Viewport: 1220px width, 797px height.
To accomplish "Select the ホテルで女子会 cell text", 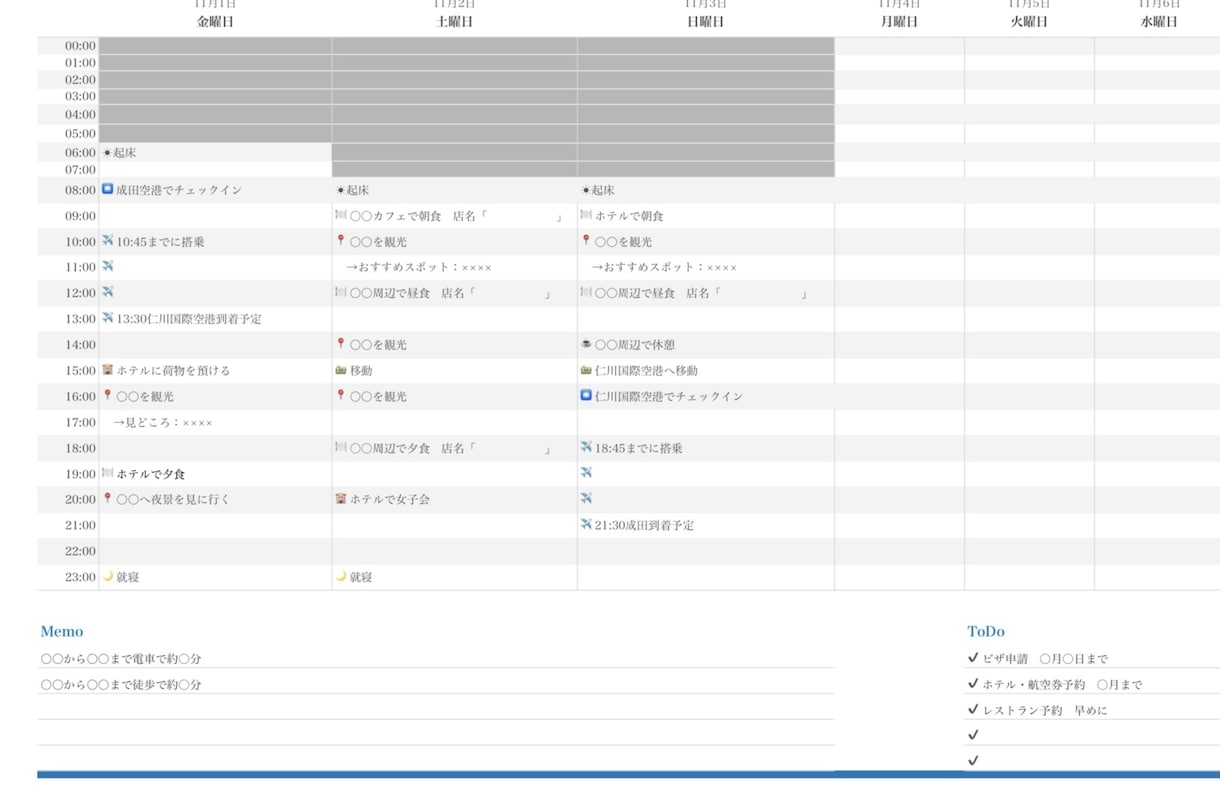I will tap(390, 499).
